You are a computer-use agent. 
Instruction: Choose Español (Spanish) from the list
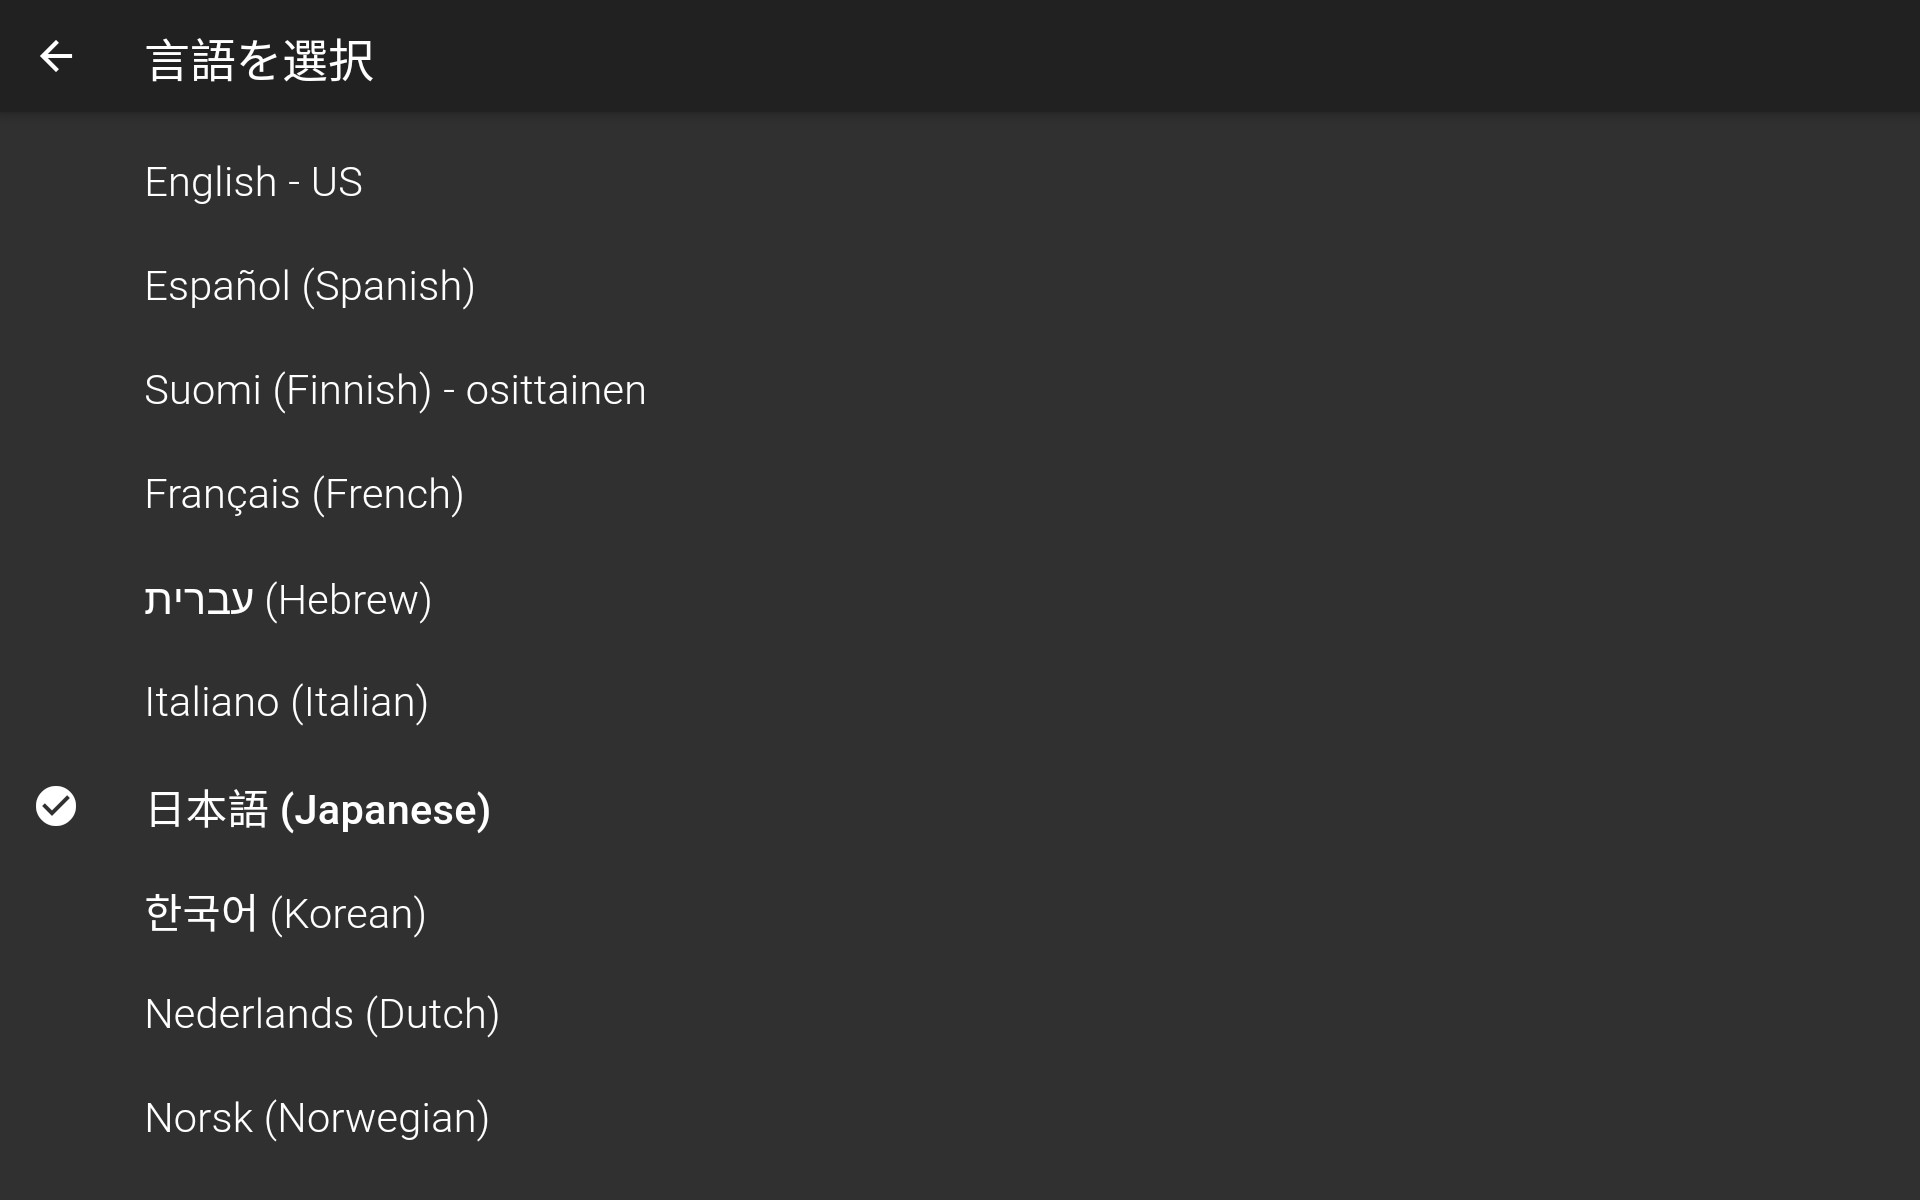click(960, 286)
